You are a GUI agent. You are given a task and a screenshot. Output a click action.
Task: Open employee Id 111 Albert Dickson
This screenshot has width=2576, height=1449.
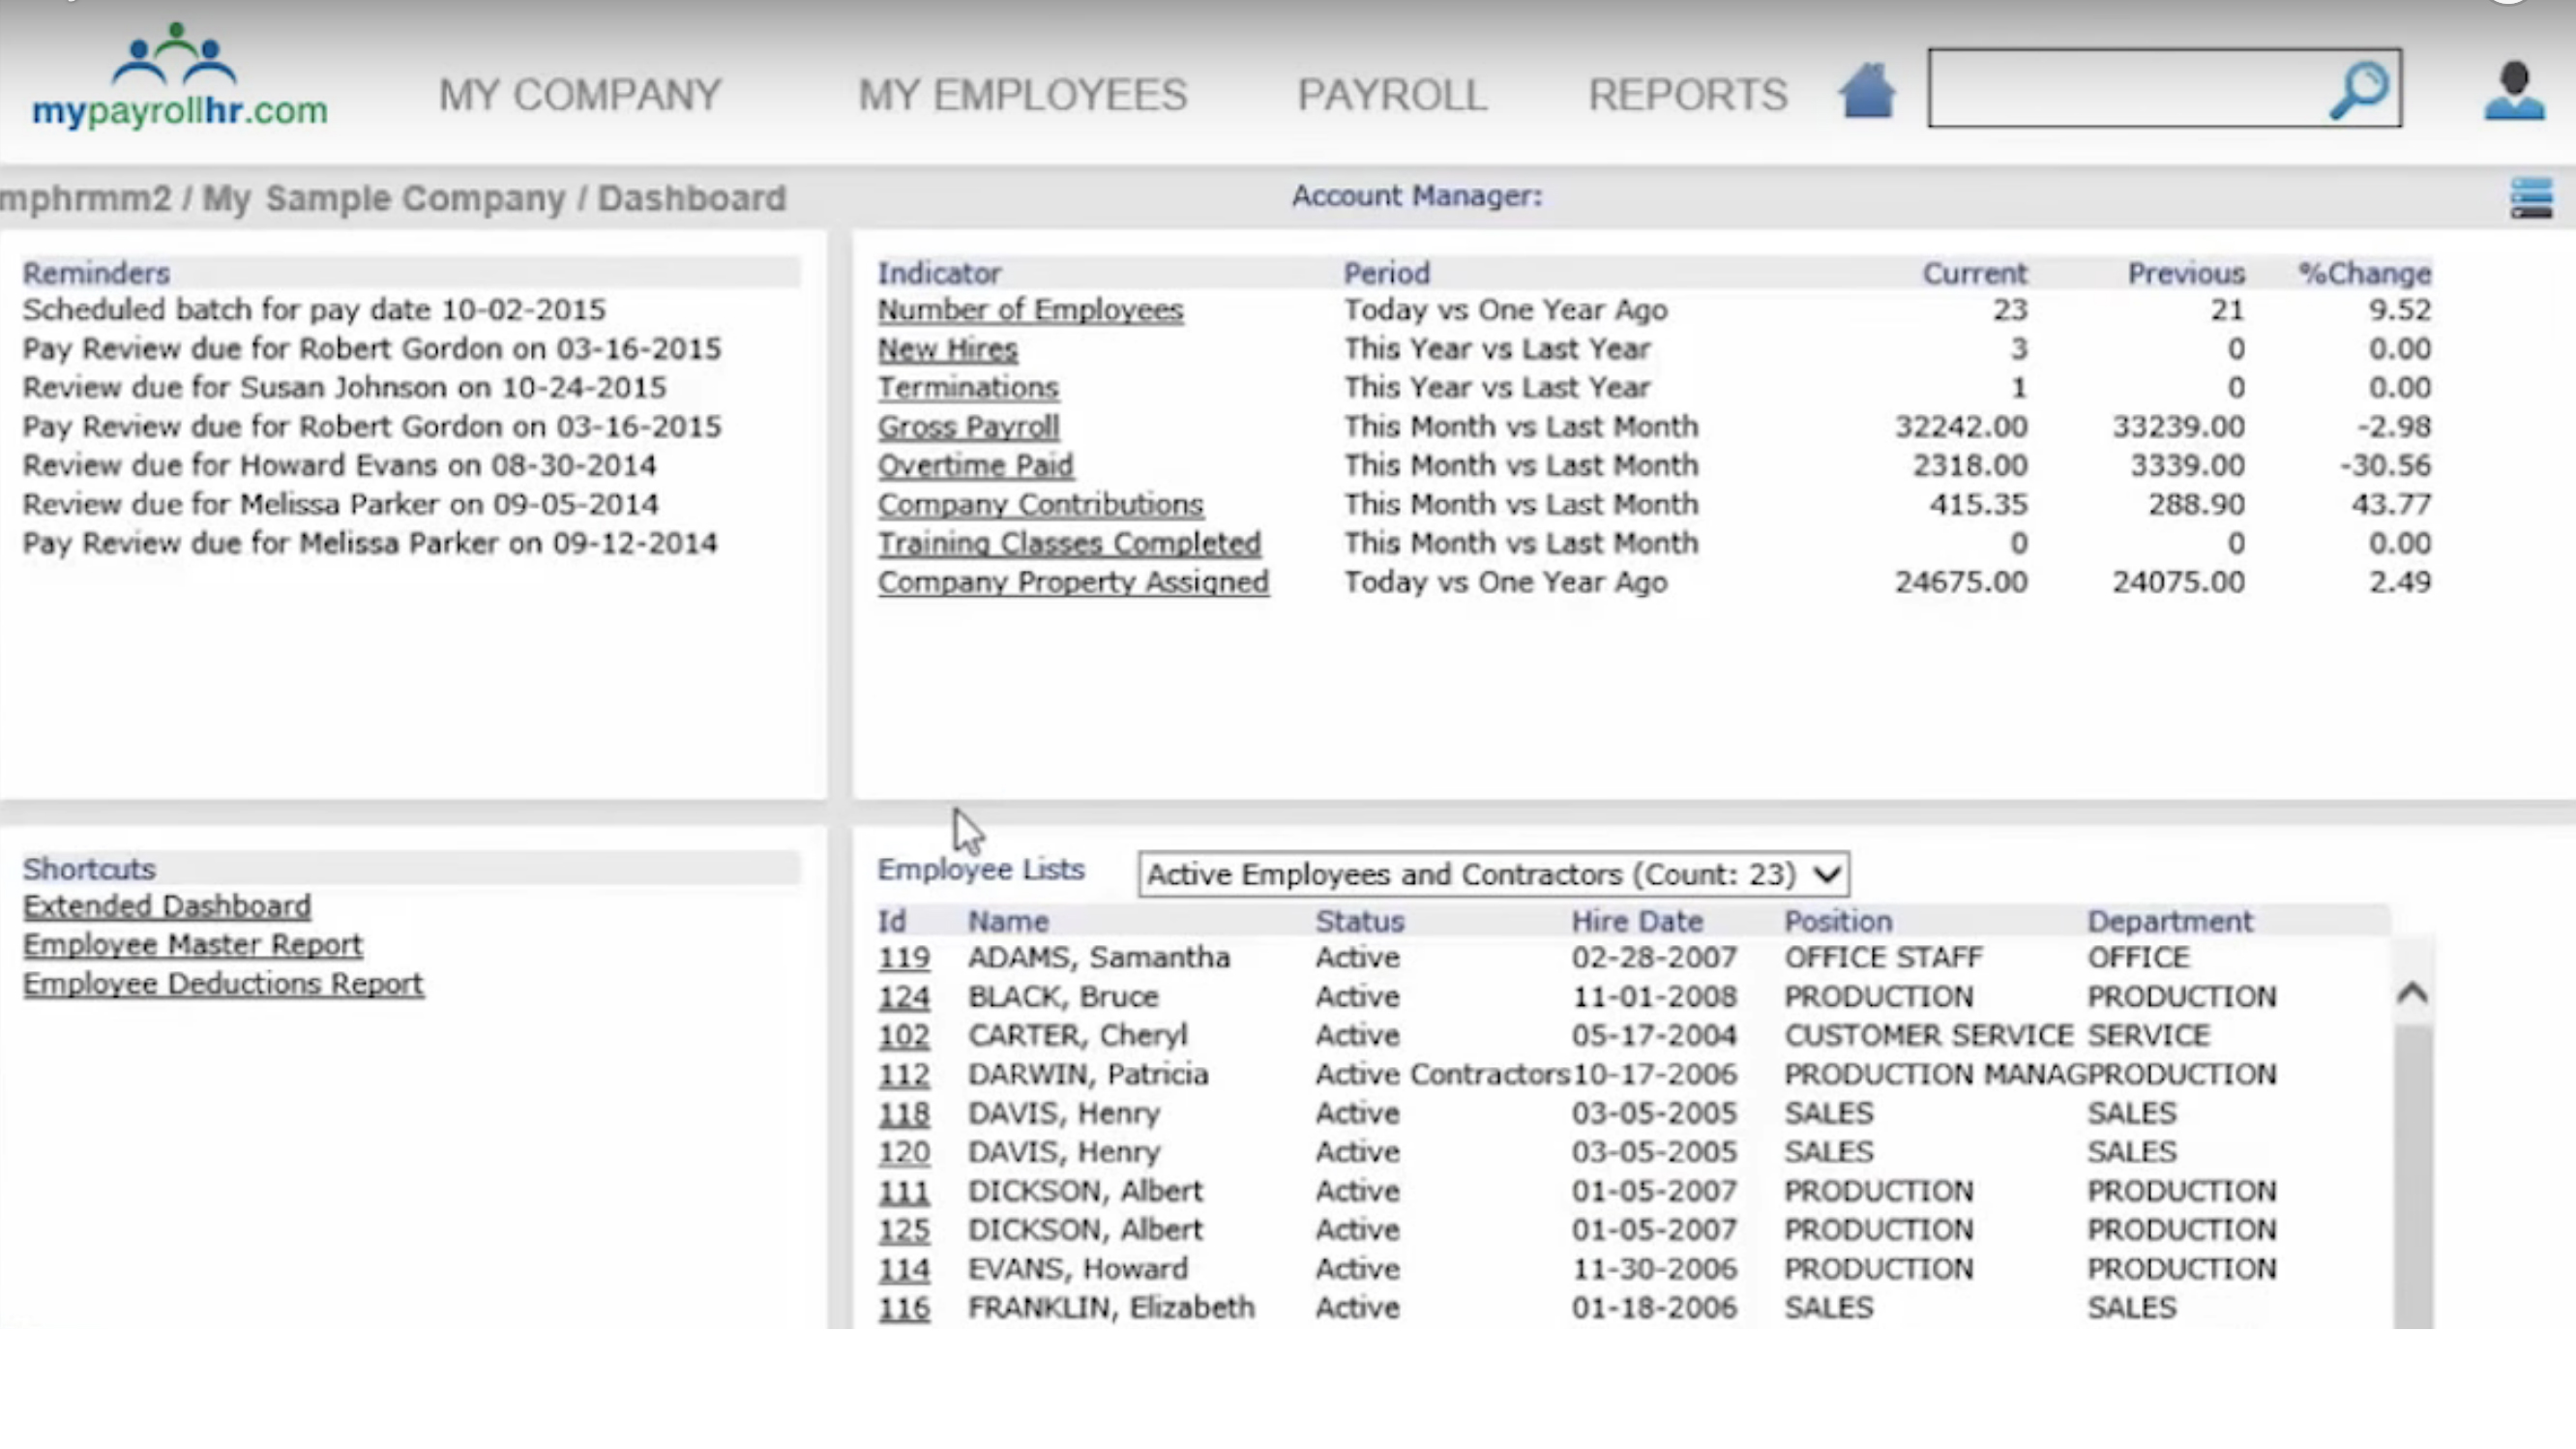(x=904, y=1192)
